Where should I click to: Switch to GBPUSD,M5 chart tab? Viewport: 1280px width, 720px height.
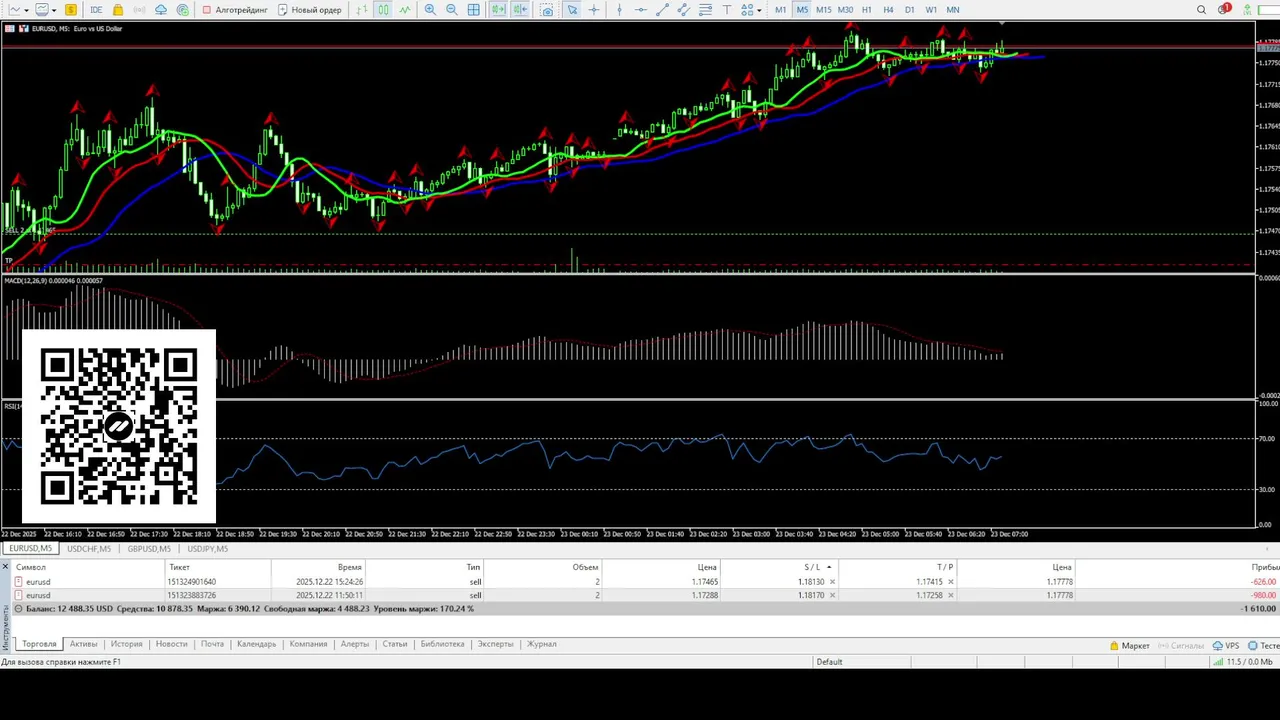coord(149,549)
